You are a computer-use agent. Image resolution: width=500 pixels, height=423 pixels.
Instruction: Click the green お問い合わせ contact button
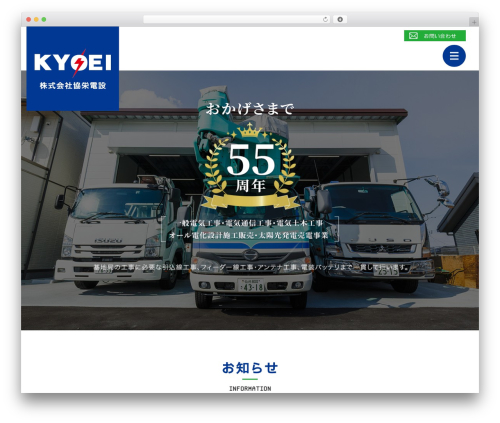point(435,36)
